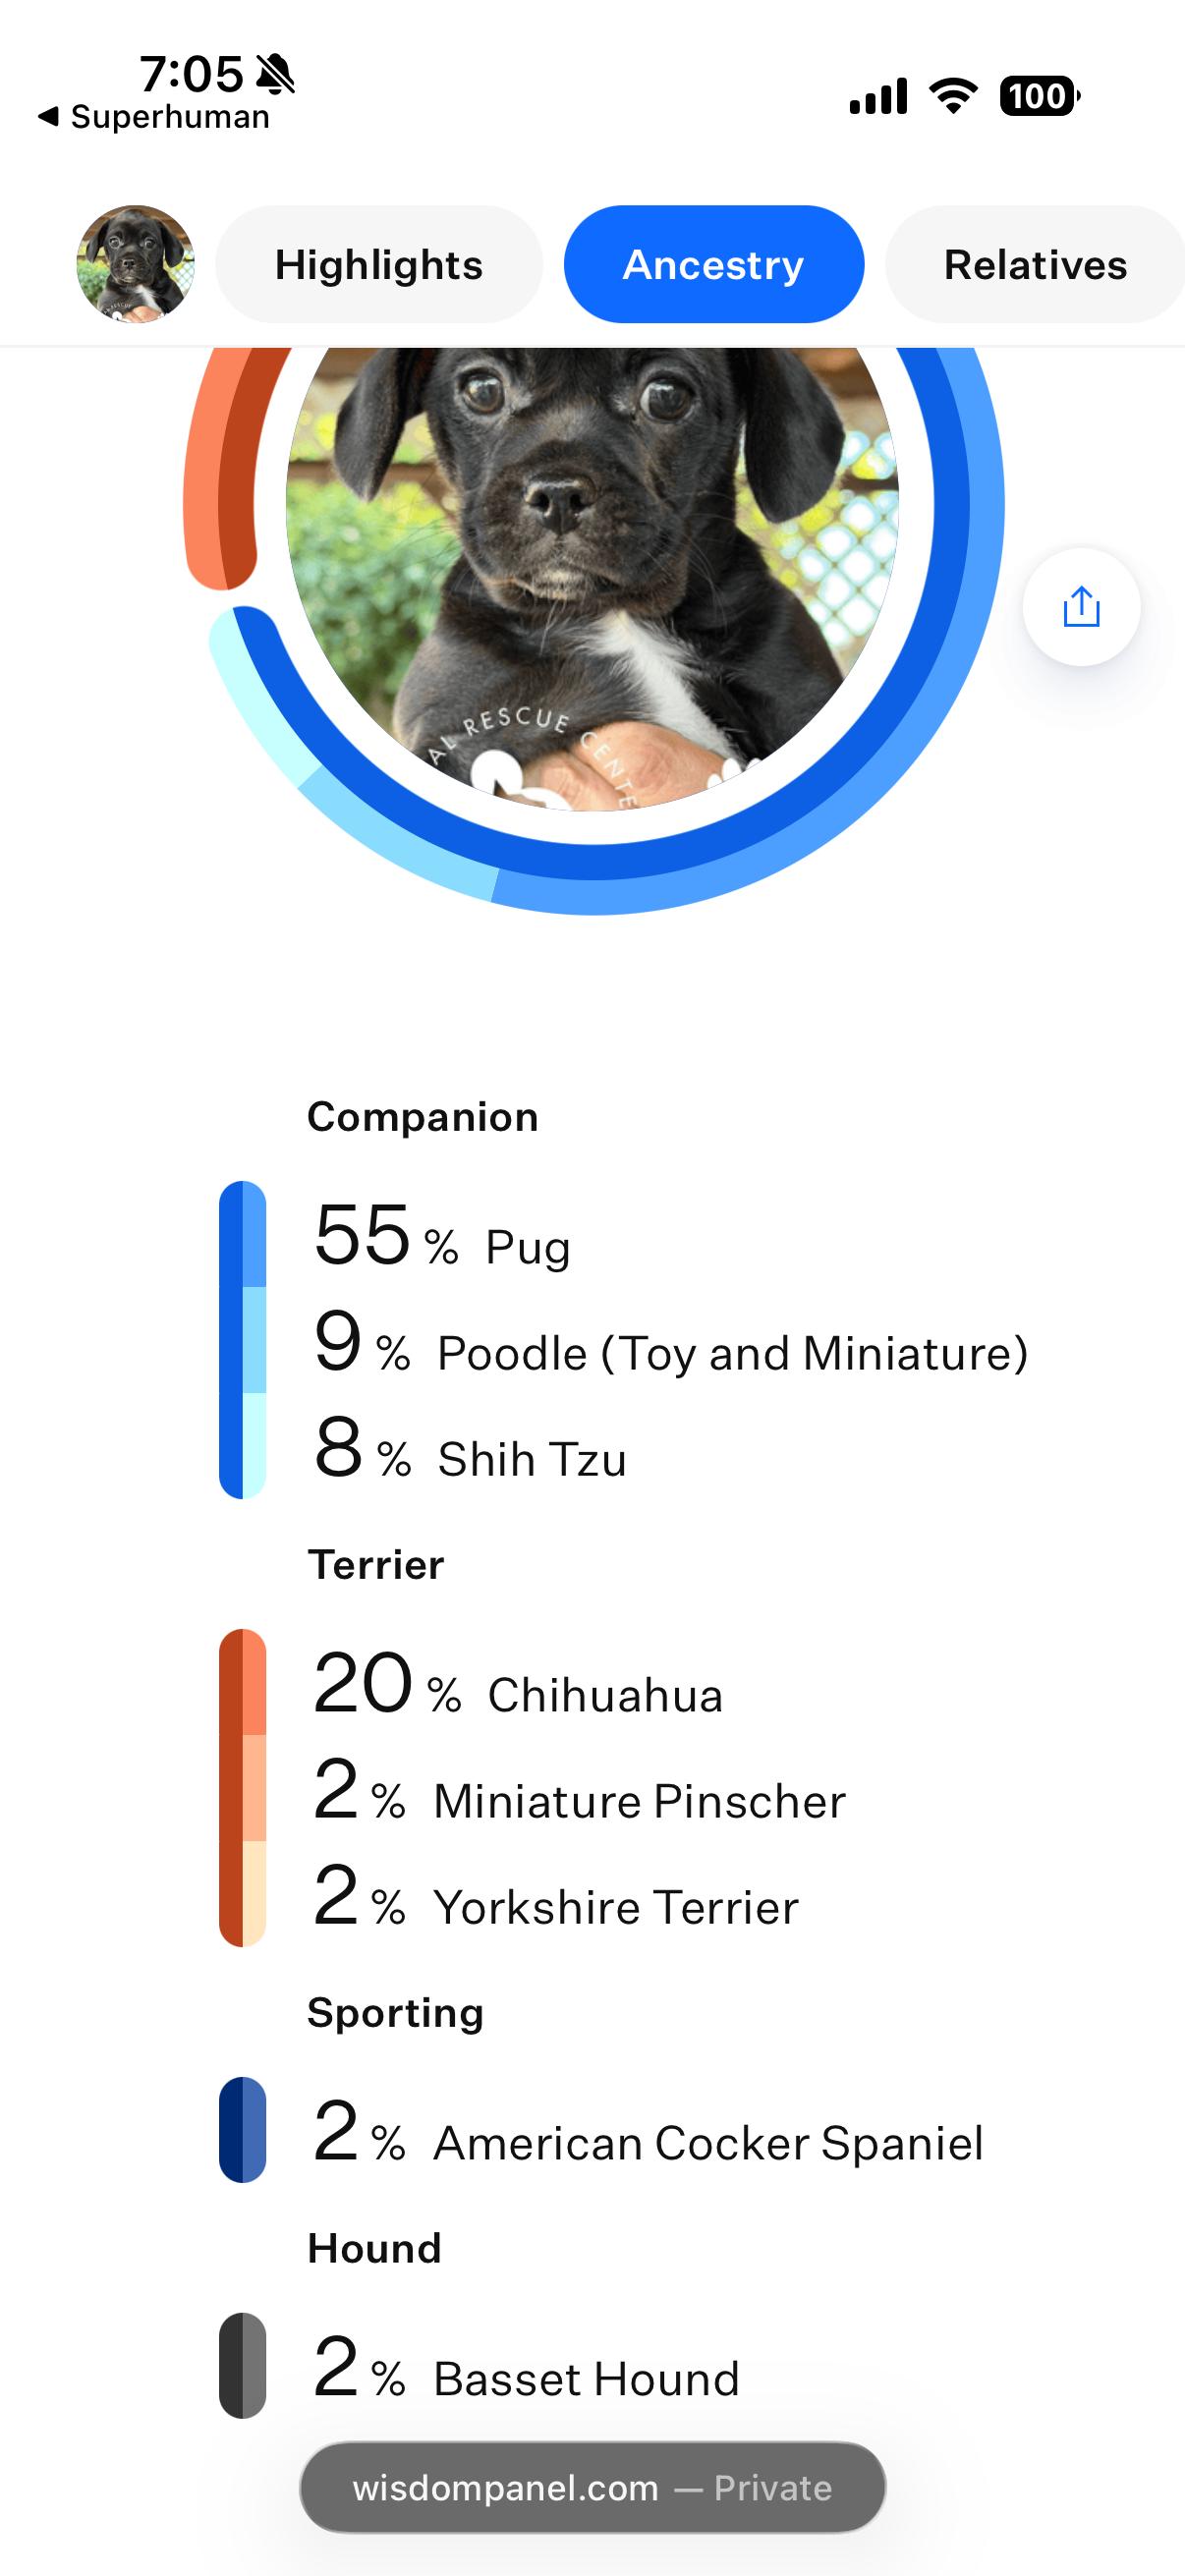This screenshot has height=2576, width=1185.
Task: Tap the wisdompanel.com address bar
Action: 592,2487
